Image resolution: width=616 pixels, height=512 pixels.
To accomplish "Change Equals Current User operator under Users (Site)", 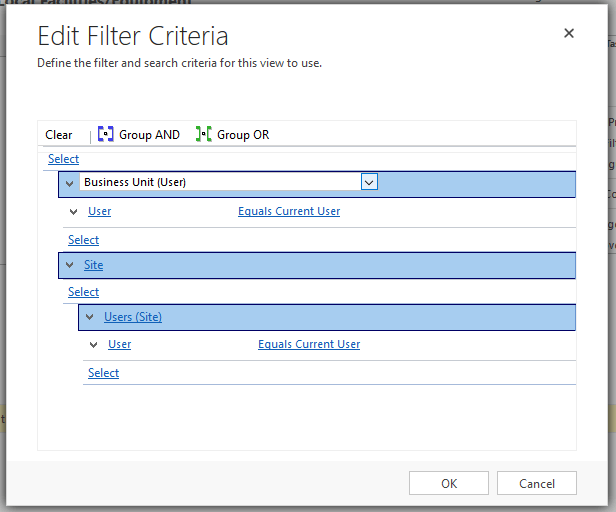I will click(x=309, y=344).
